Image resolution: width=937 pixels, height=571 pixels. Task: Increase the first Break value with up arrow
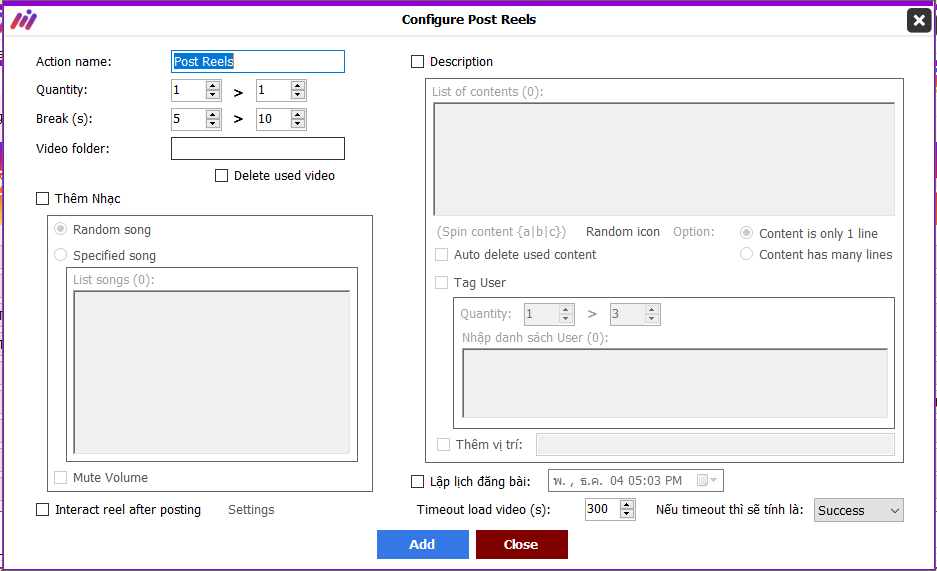pyautogui.click(x=213, y=114)
